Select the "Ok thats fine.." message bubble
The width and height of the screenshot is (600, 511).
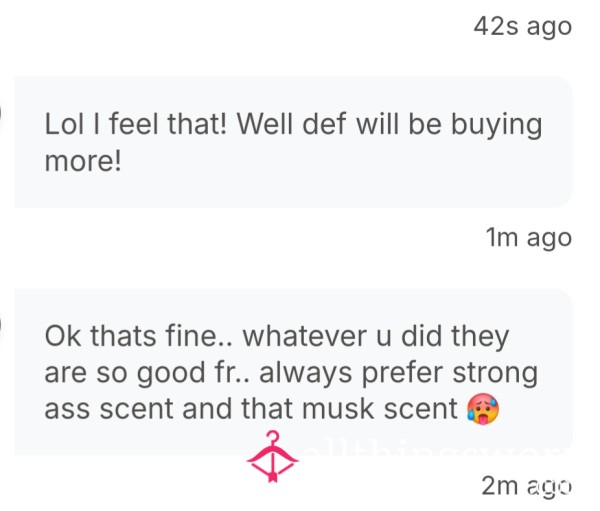point(293,372)
